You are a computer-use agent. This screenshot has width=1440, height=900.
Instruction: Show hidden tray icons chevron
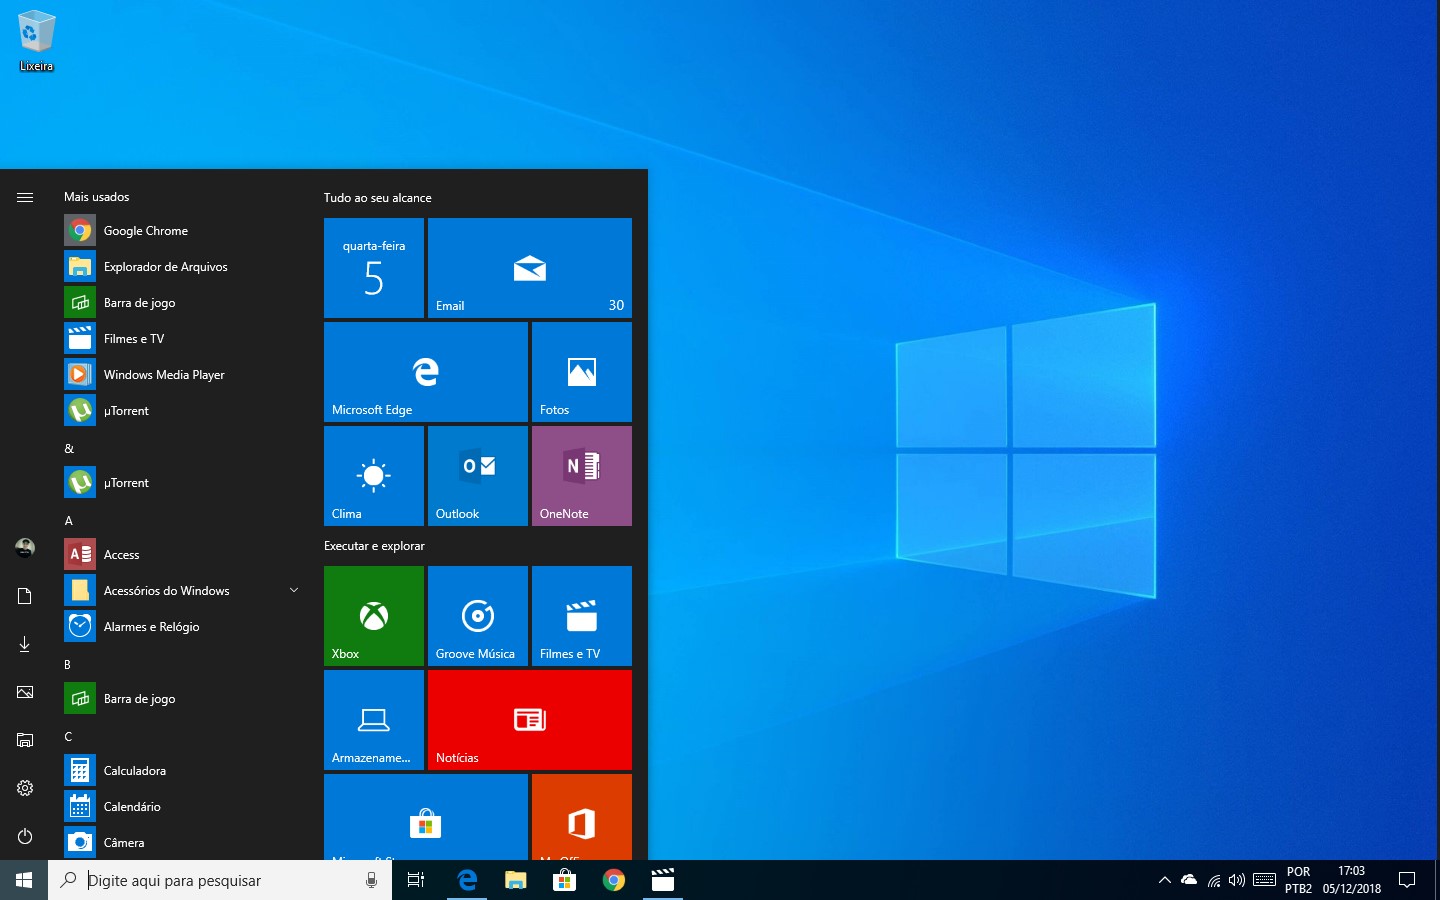click(1164, 880)
